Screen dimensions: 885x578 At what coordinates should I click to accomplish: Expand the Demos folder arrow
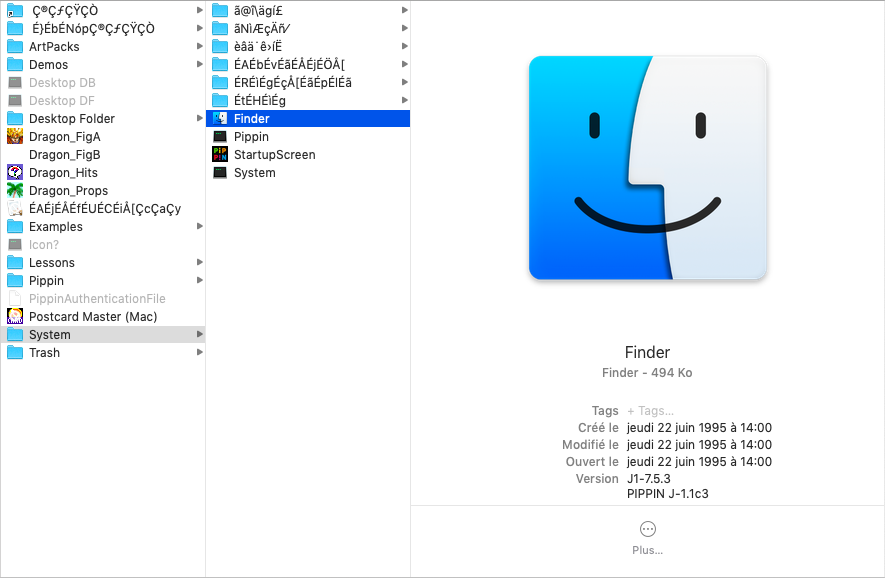(199, 64)
